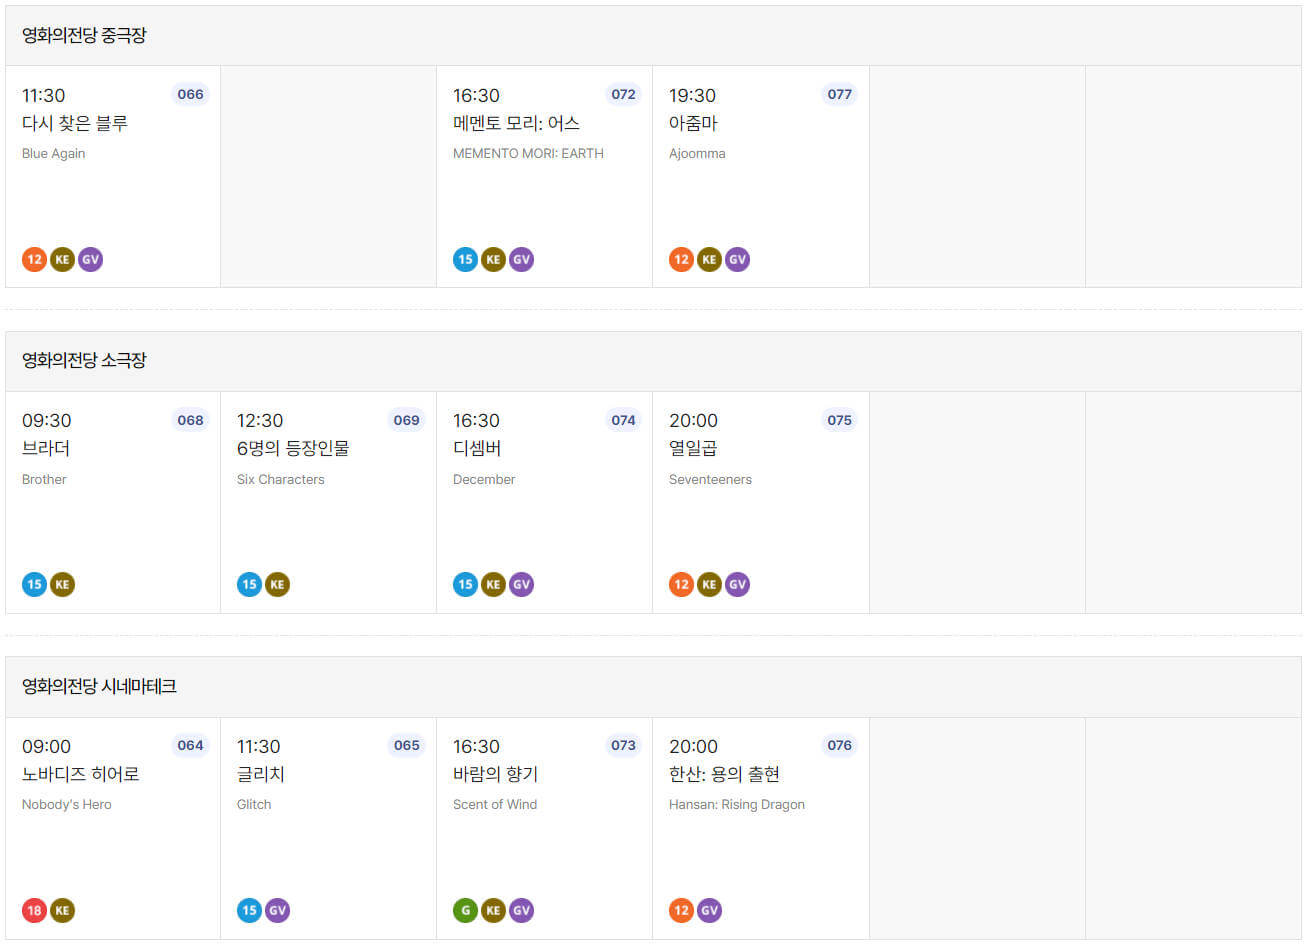
Task: Open the film title 아줌마
Action: tap(693, 123)
